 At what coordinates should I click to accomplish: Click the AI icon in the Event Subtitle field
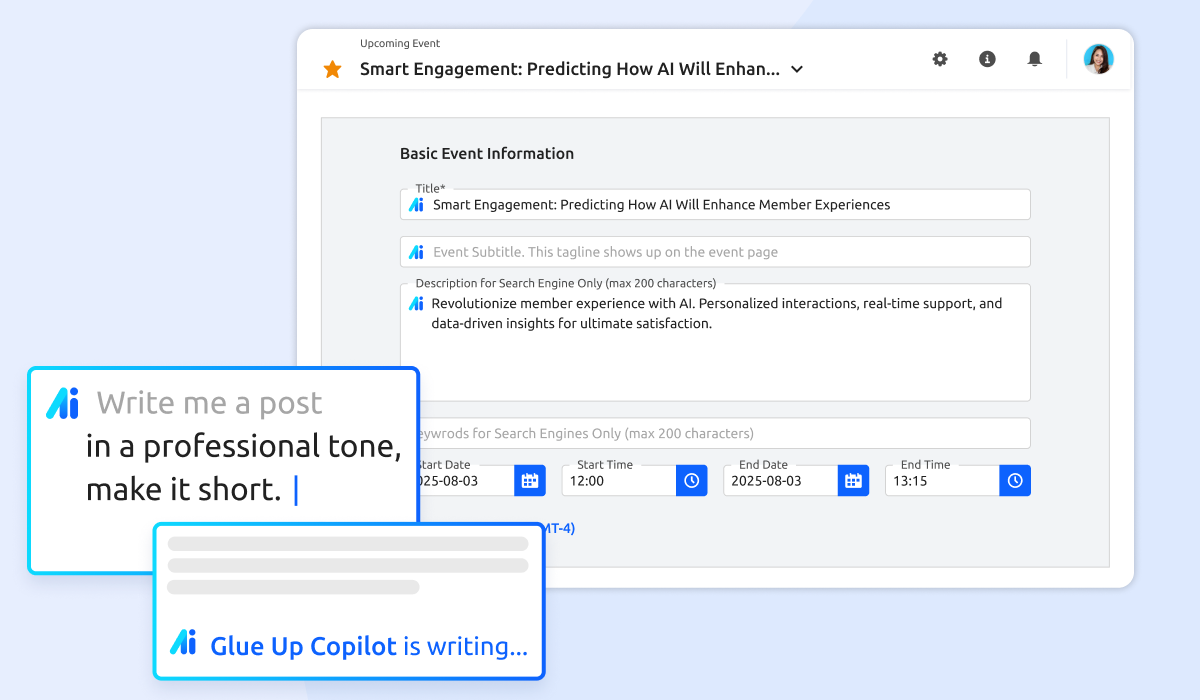[x=416, y=251]
